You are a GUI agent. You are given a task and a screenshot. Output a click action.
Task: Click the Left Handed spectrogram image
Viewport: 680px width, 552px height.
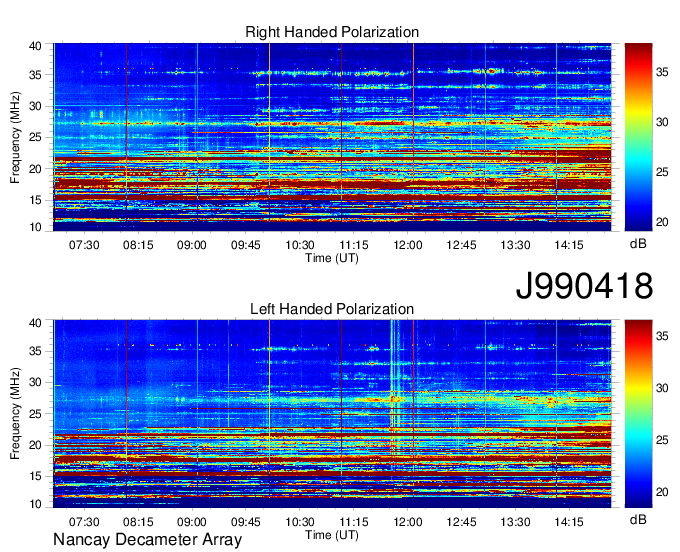pyautogui.click(x=332, y=414)
